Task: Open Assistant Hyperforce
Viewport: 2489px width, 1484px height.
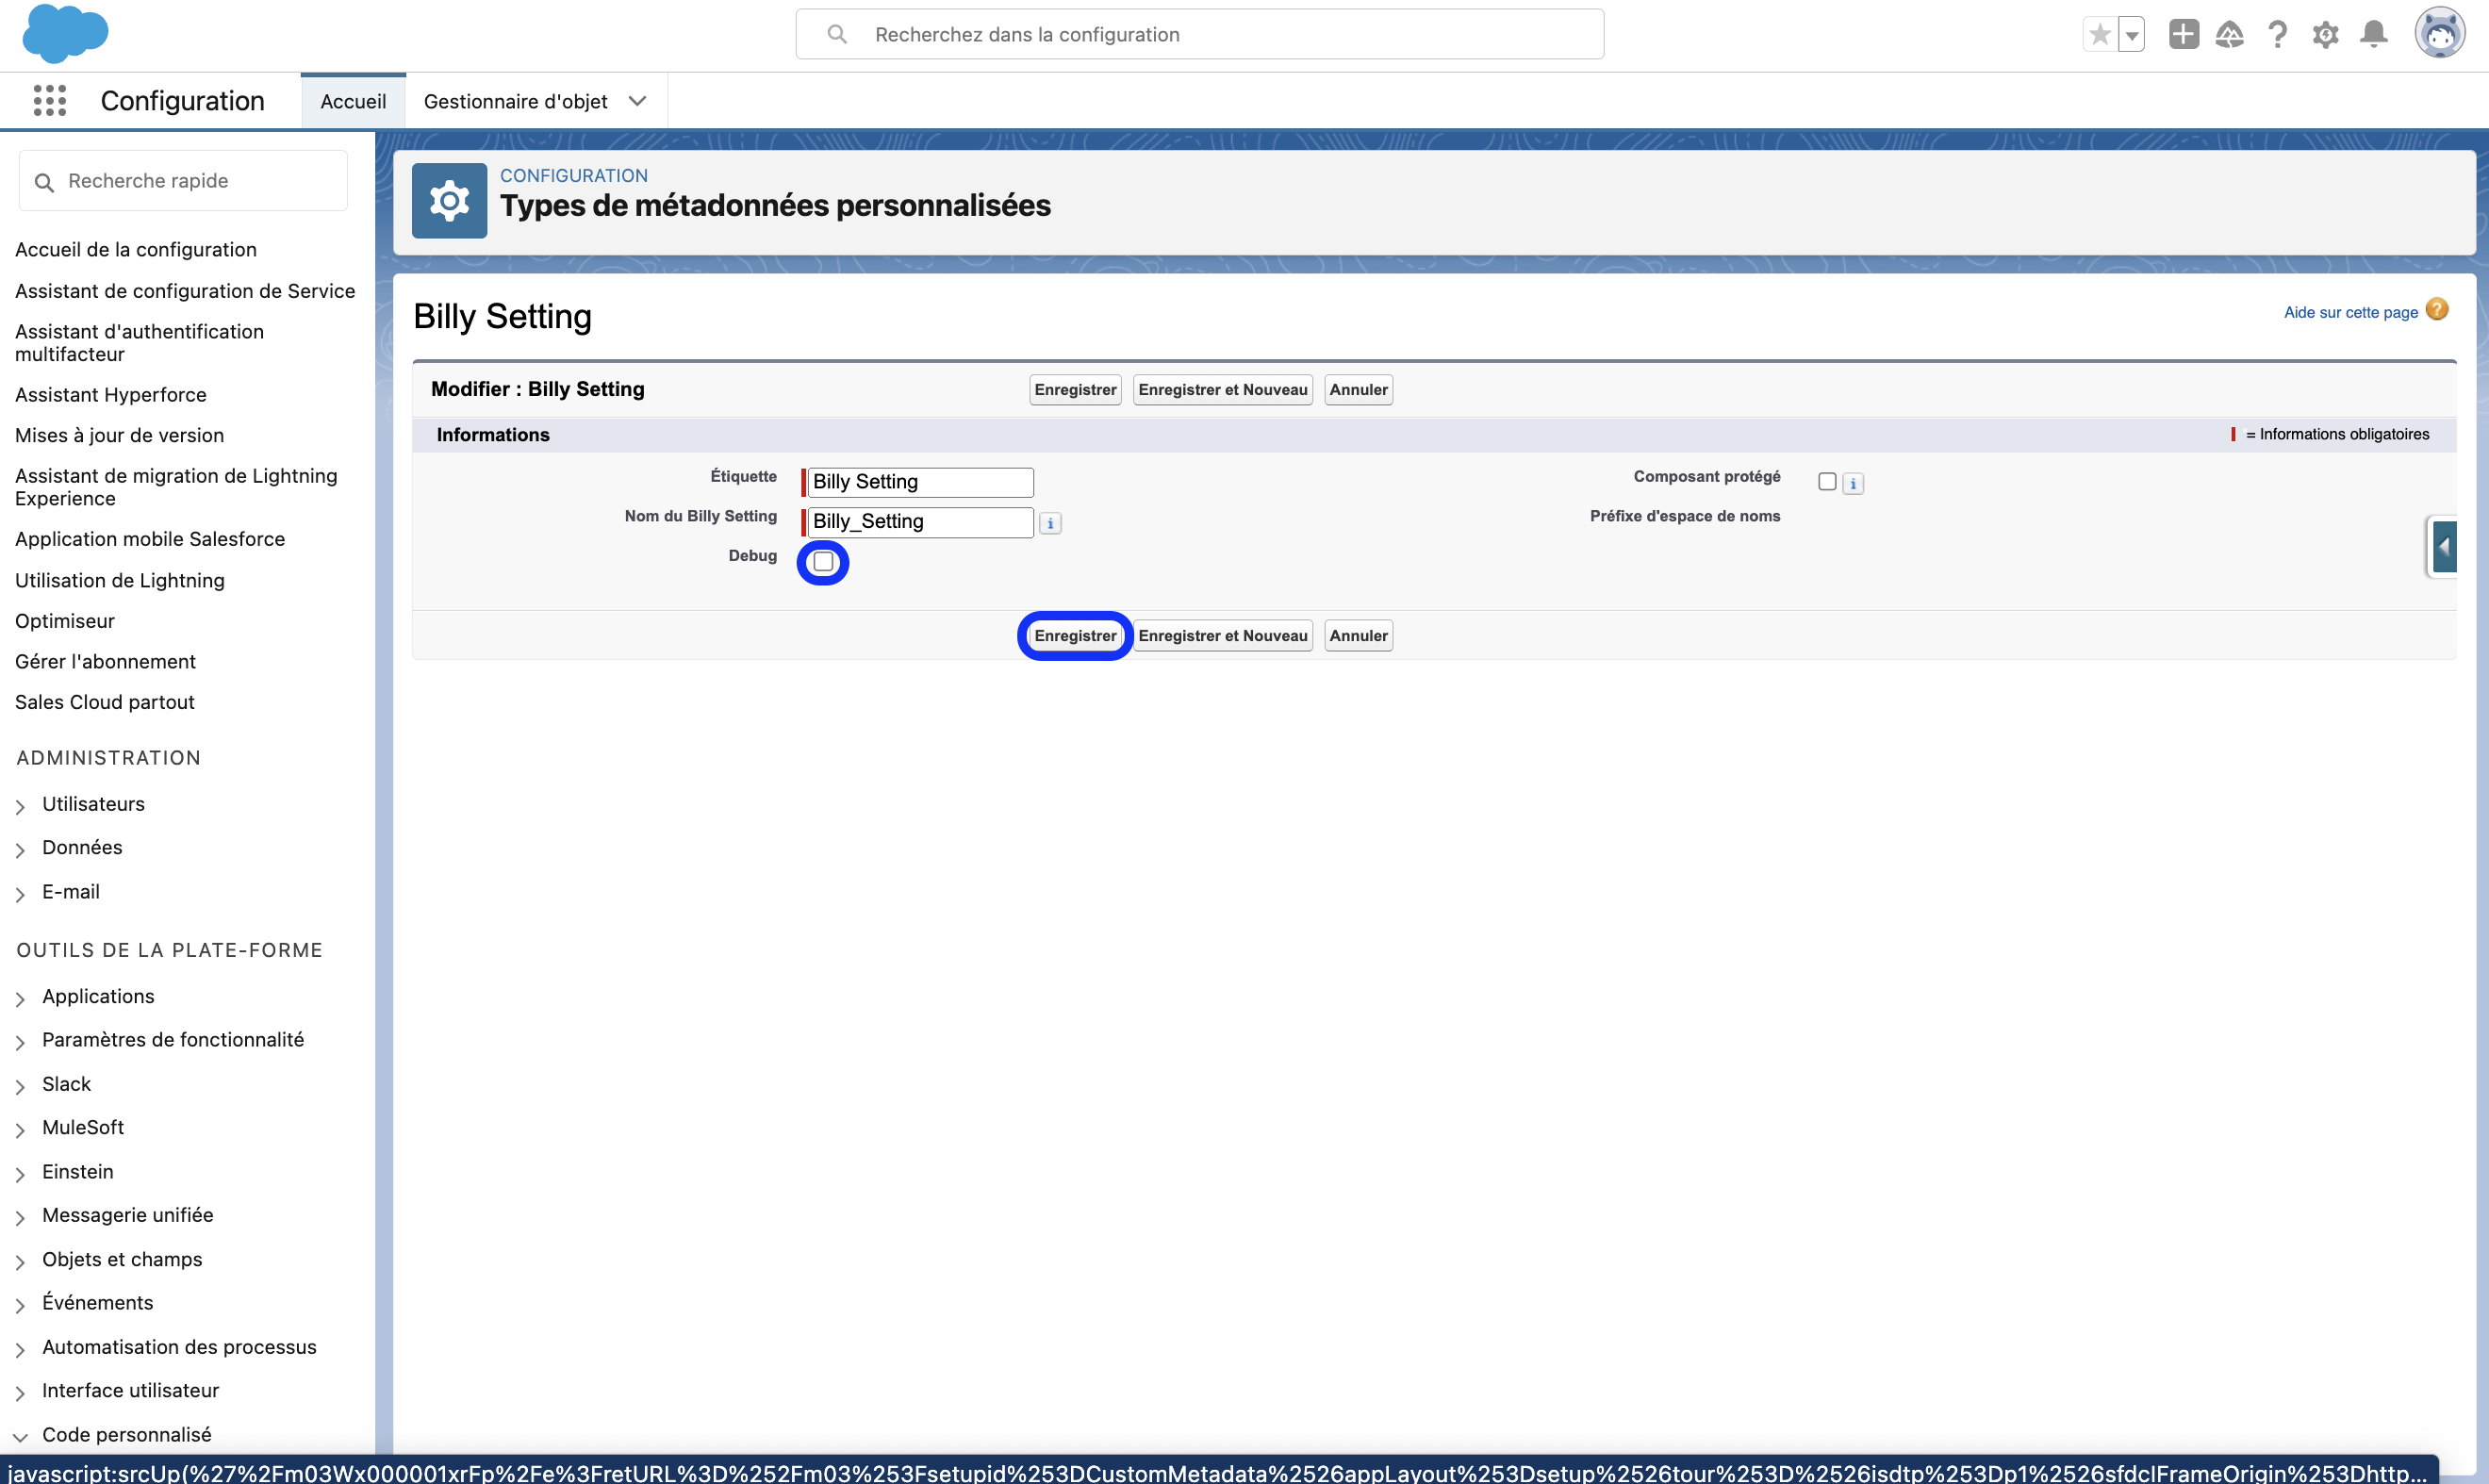Action: [111, 395]
